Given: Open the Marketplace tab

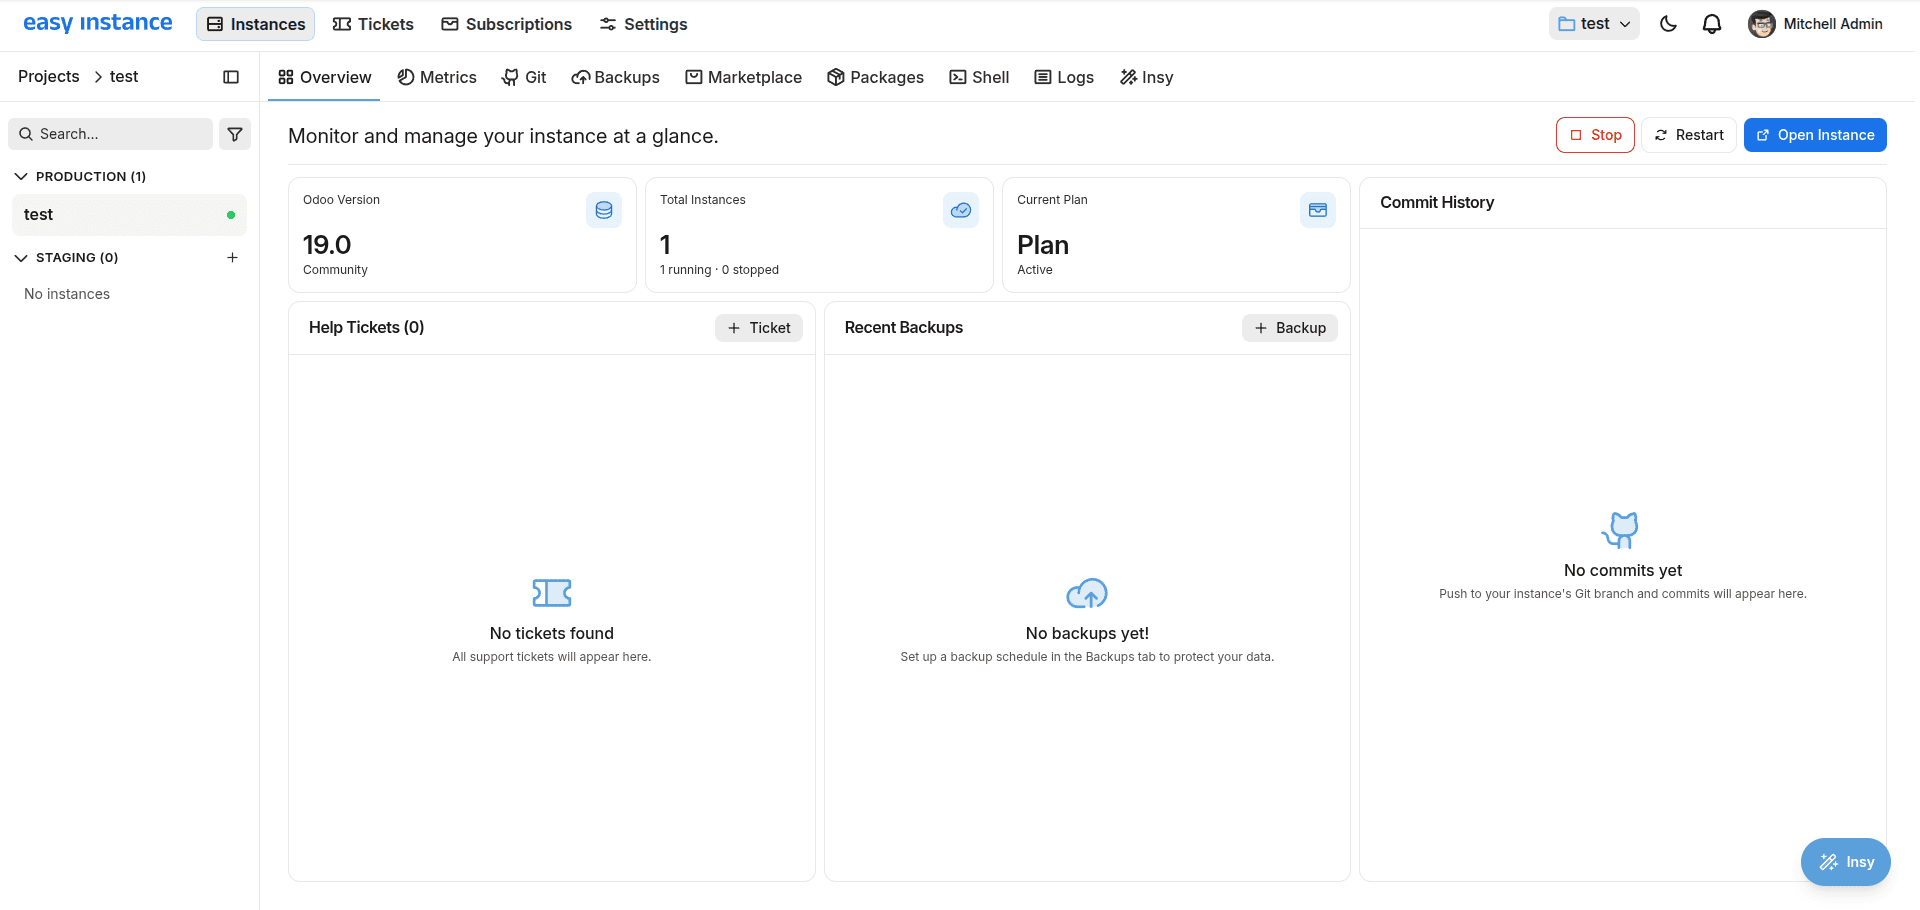Looking at the screenshot, I should pos(743,77).
